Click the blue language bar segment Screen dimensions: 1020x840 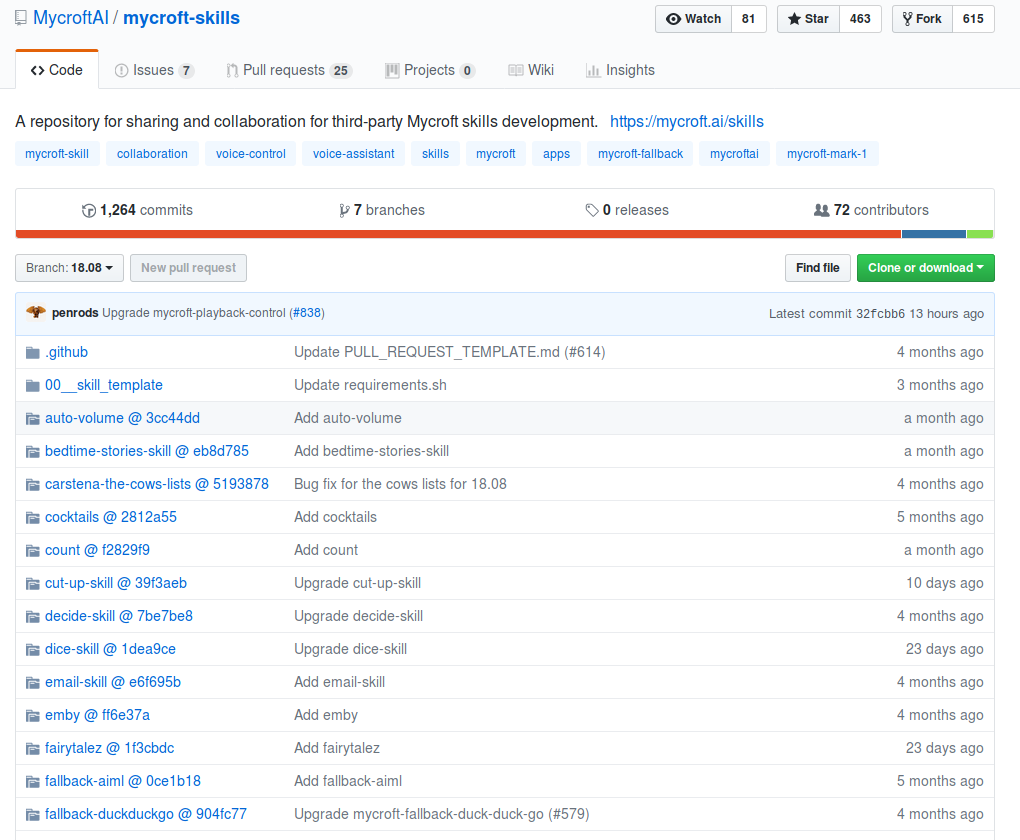933,234
